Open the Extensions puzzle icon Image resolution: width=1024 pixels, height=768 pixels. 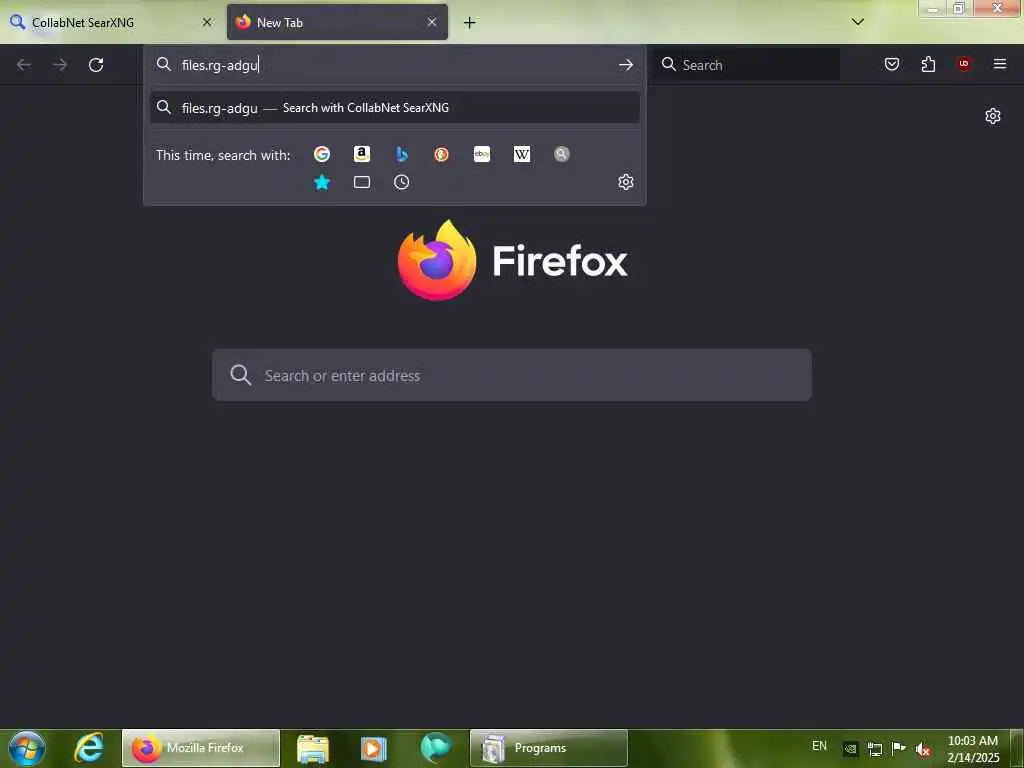tap(928, 64)
